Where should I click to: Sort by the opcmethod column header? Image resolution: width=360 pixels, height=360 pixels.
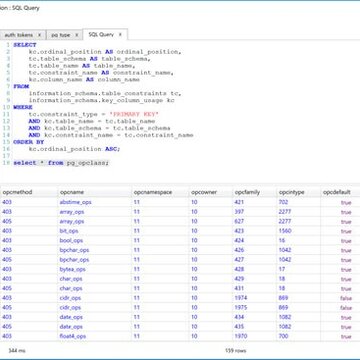tap(17, 192)
